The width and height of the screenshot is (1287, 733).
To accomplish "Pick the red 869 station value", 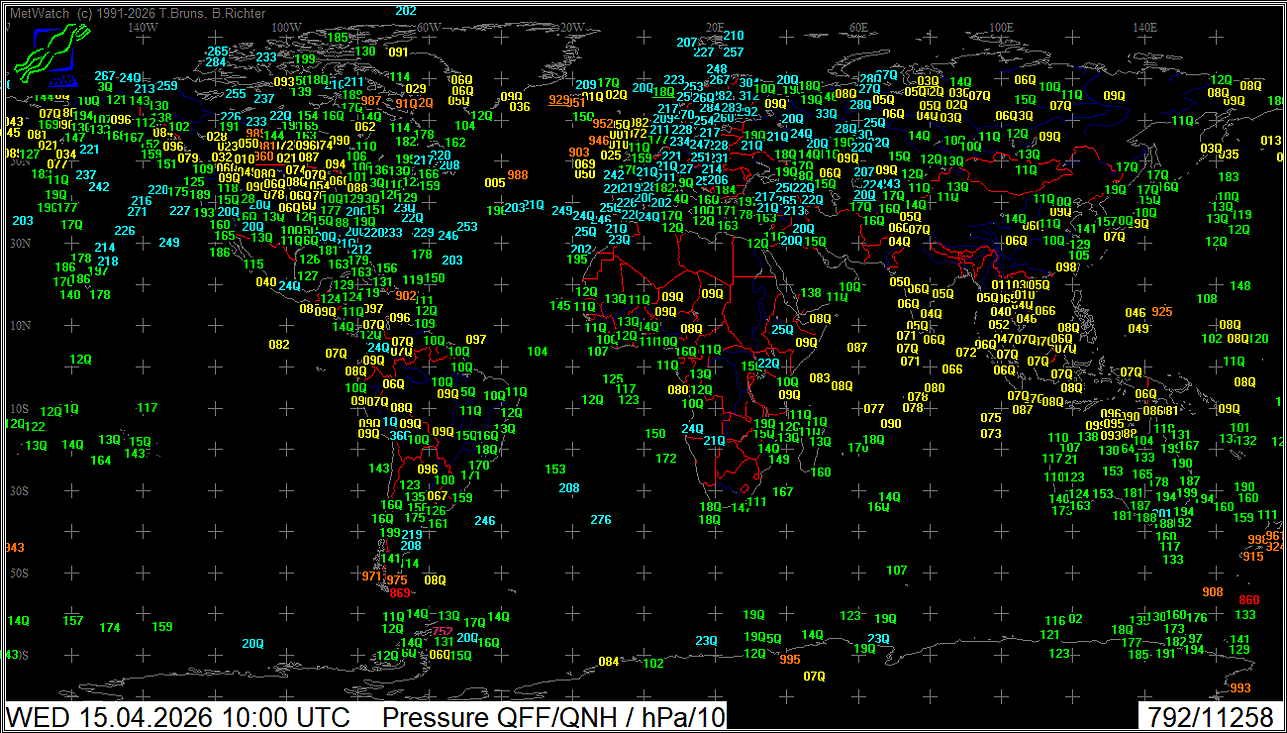I will point(400,593).
